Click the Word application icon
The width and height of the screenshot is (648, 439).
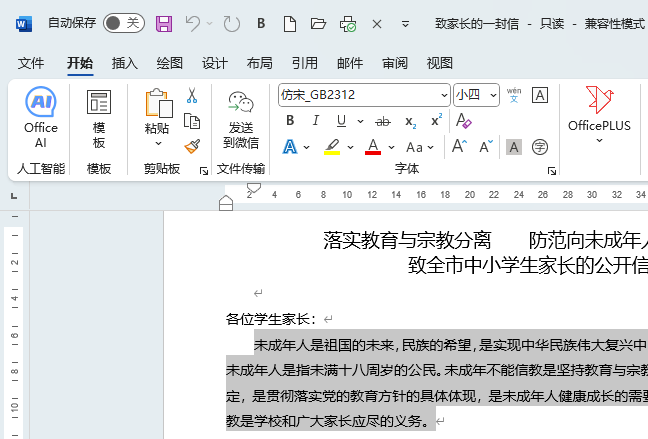pos(24,24)
